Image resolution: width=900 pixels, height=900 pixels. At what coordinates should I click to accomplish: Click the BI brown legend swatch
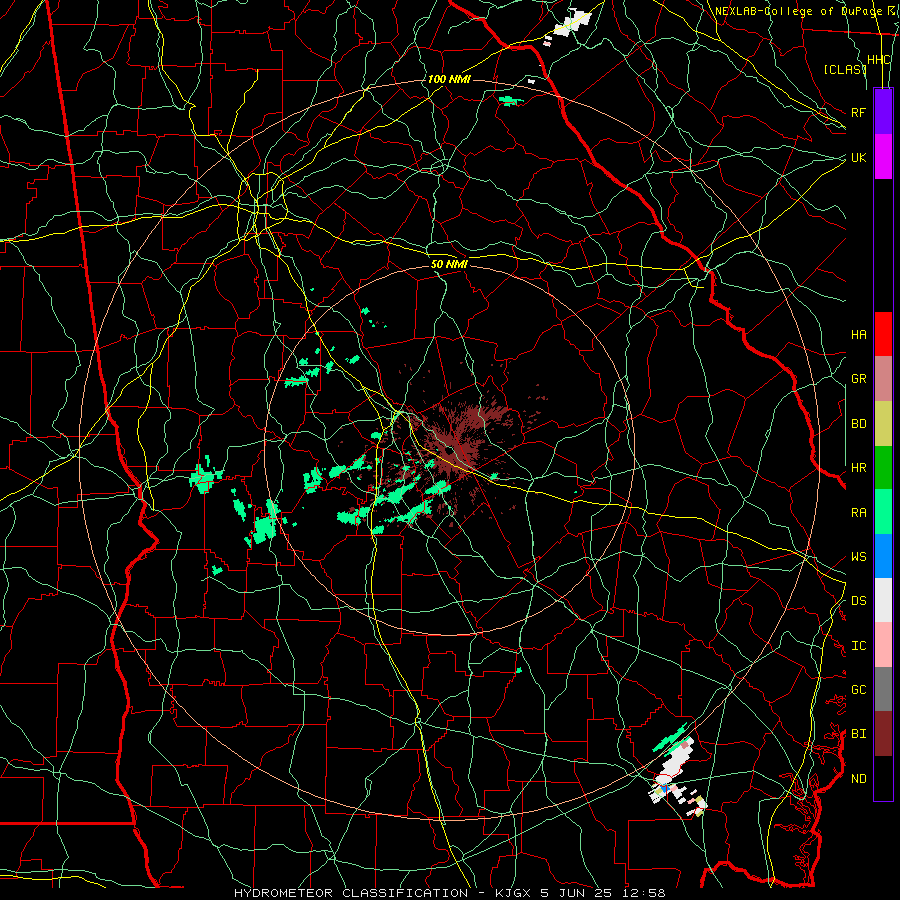pyautogui.click(x=883, y=734)
